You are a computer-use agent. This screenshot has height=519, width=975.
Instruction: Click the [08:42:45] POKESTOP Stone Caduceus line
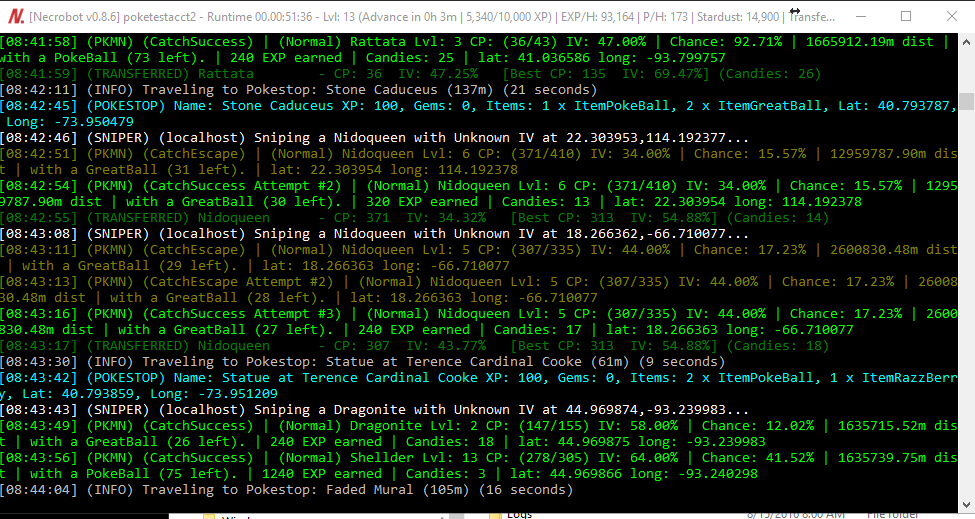pos(478,114)
